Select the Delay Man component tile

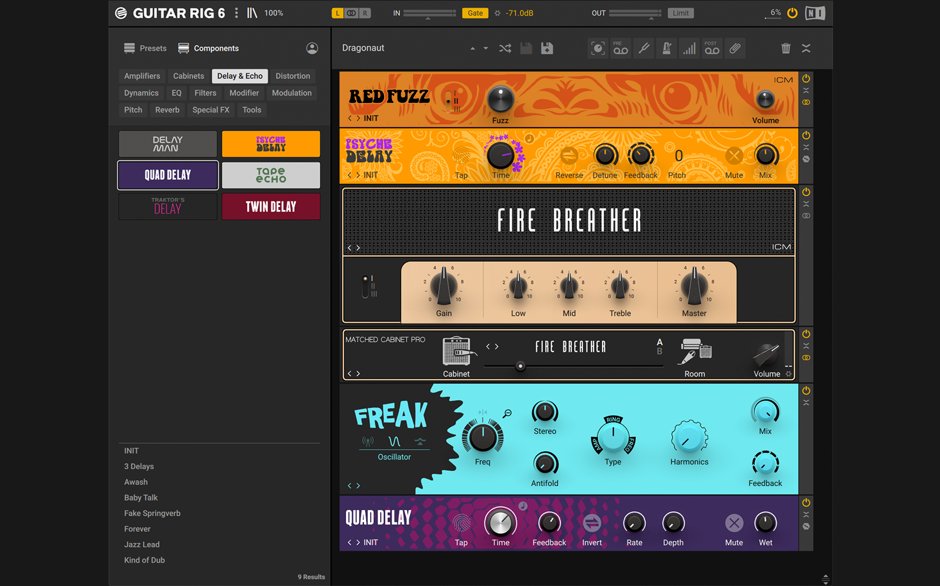pos(168,144)
